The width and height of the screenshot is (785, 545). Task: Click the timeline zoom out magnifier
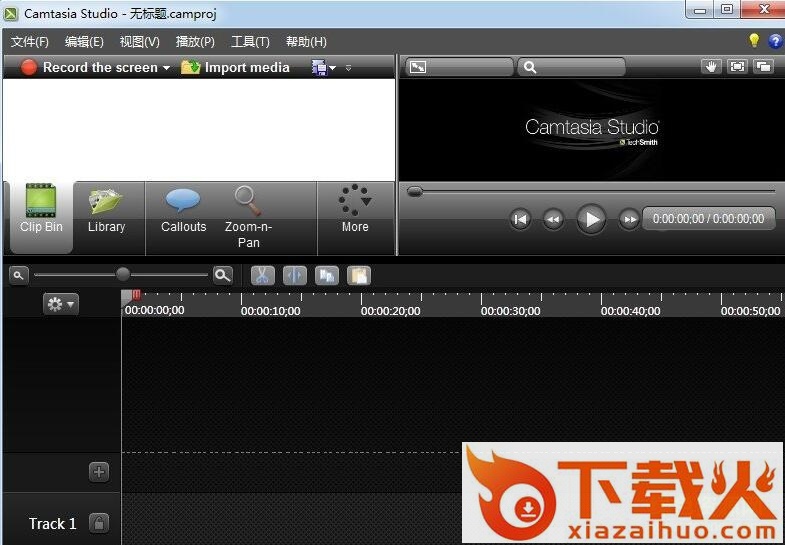pos(19,275)
